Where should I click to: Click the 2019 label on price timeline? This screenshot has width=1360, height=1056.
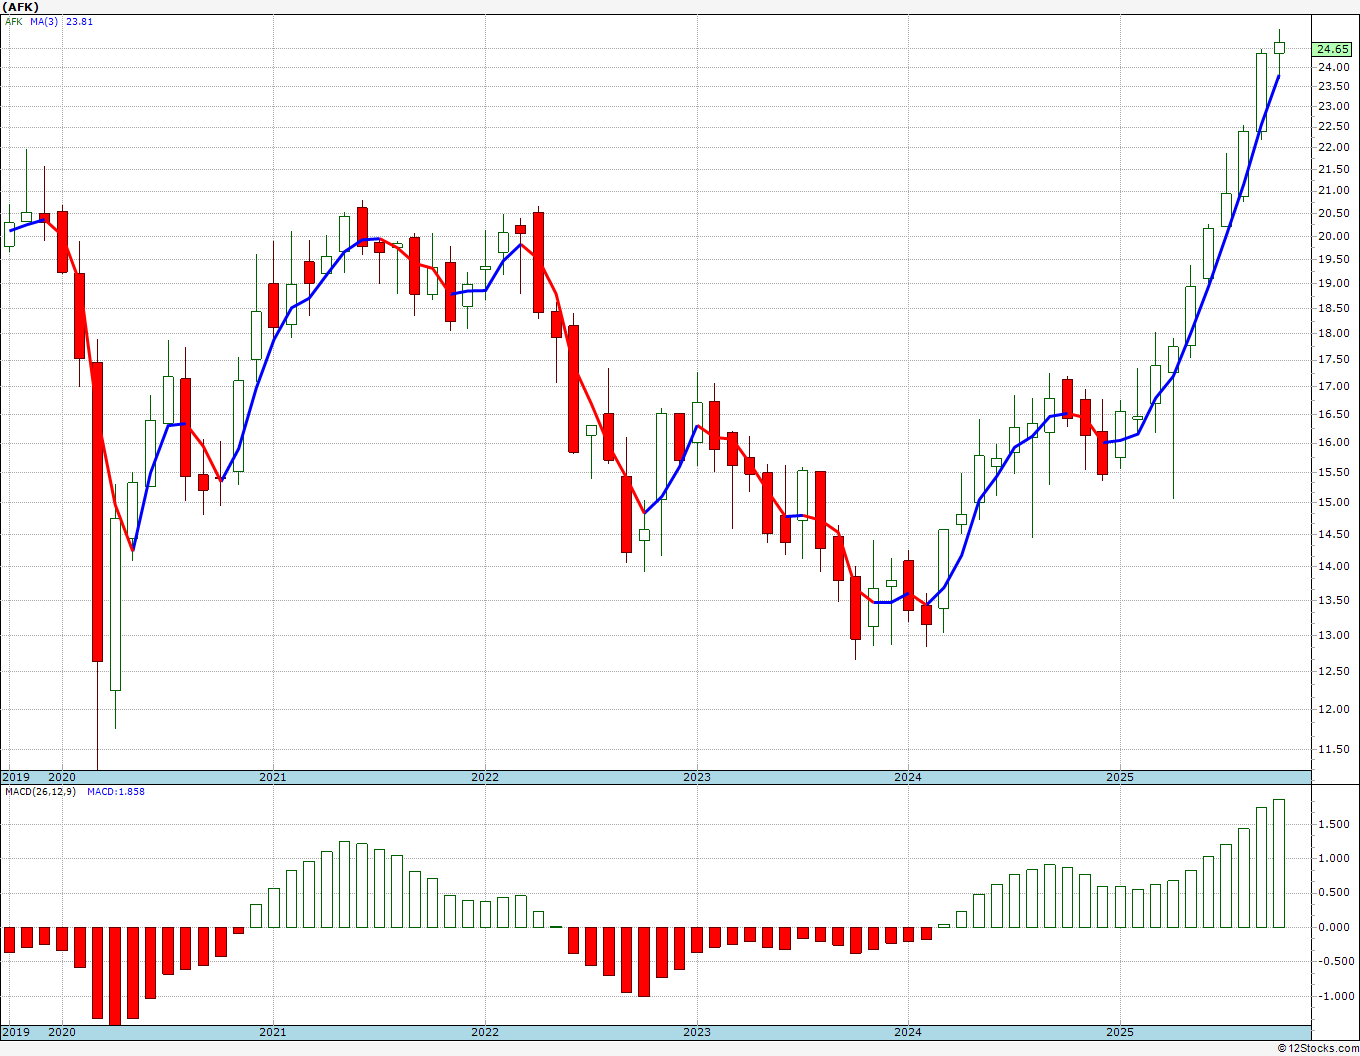click(x=15, y=777)
